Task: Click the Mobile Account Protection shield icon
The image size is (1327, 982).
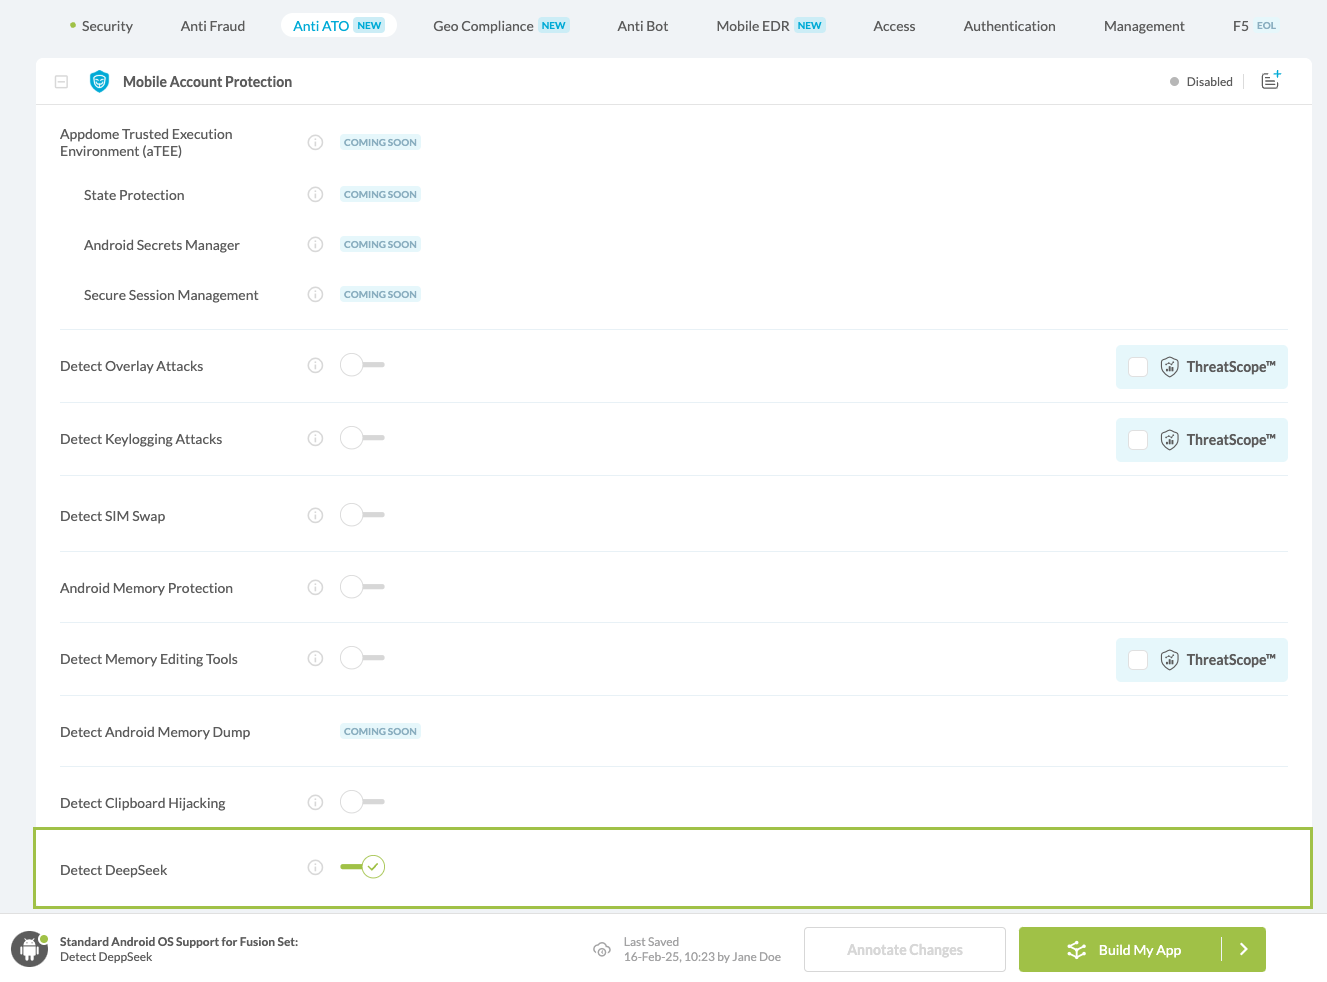Action: [x=99, y=81]
